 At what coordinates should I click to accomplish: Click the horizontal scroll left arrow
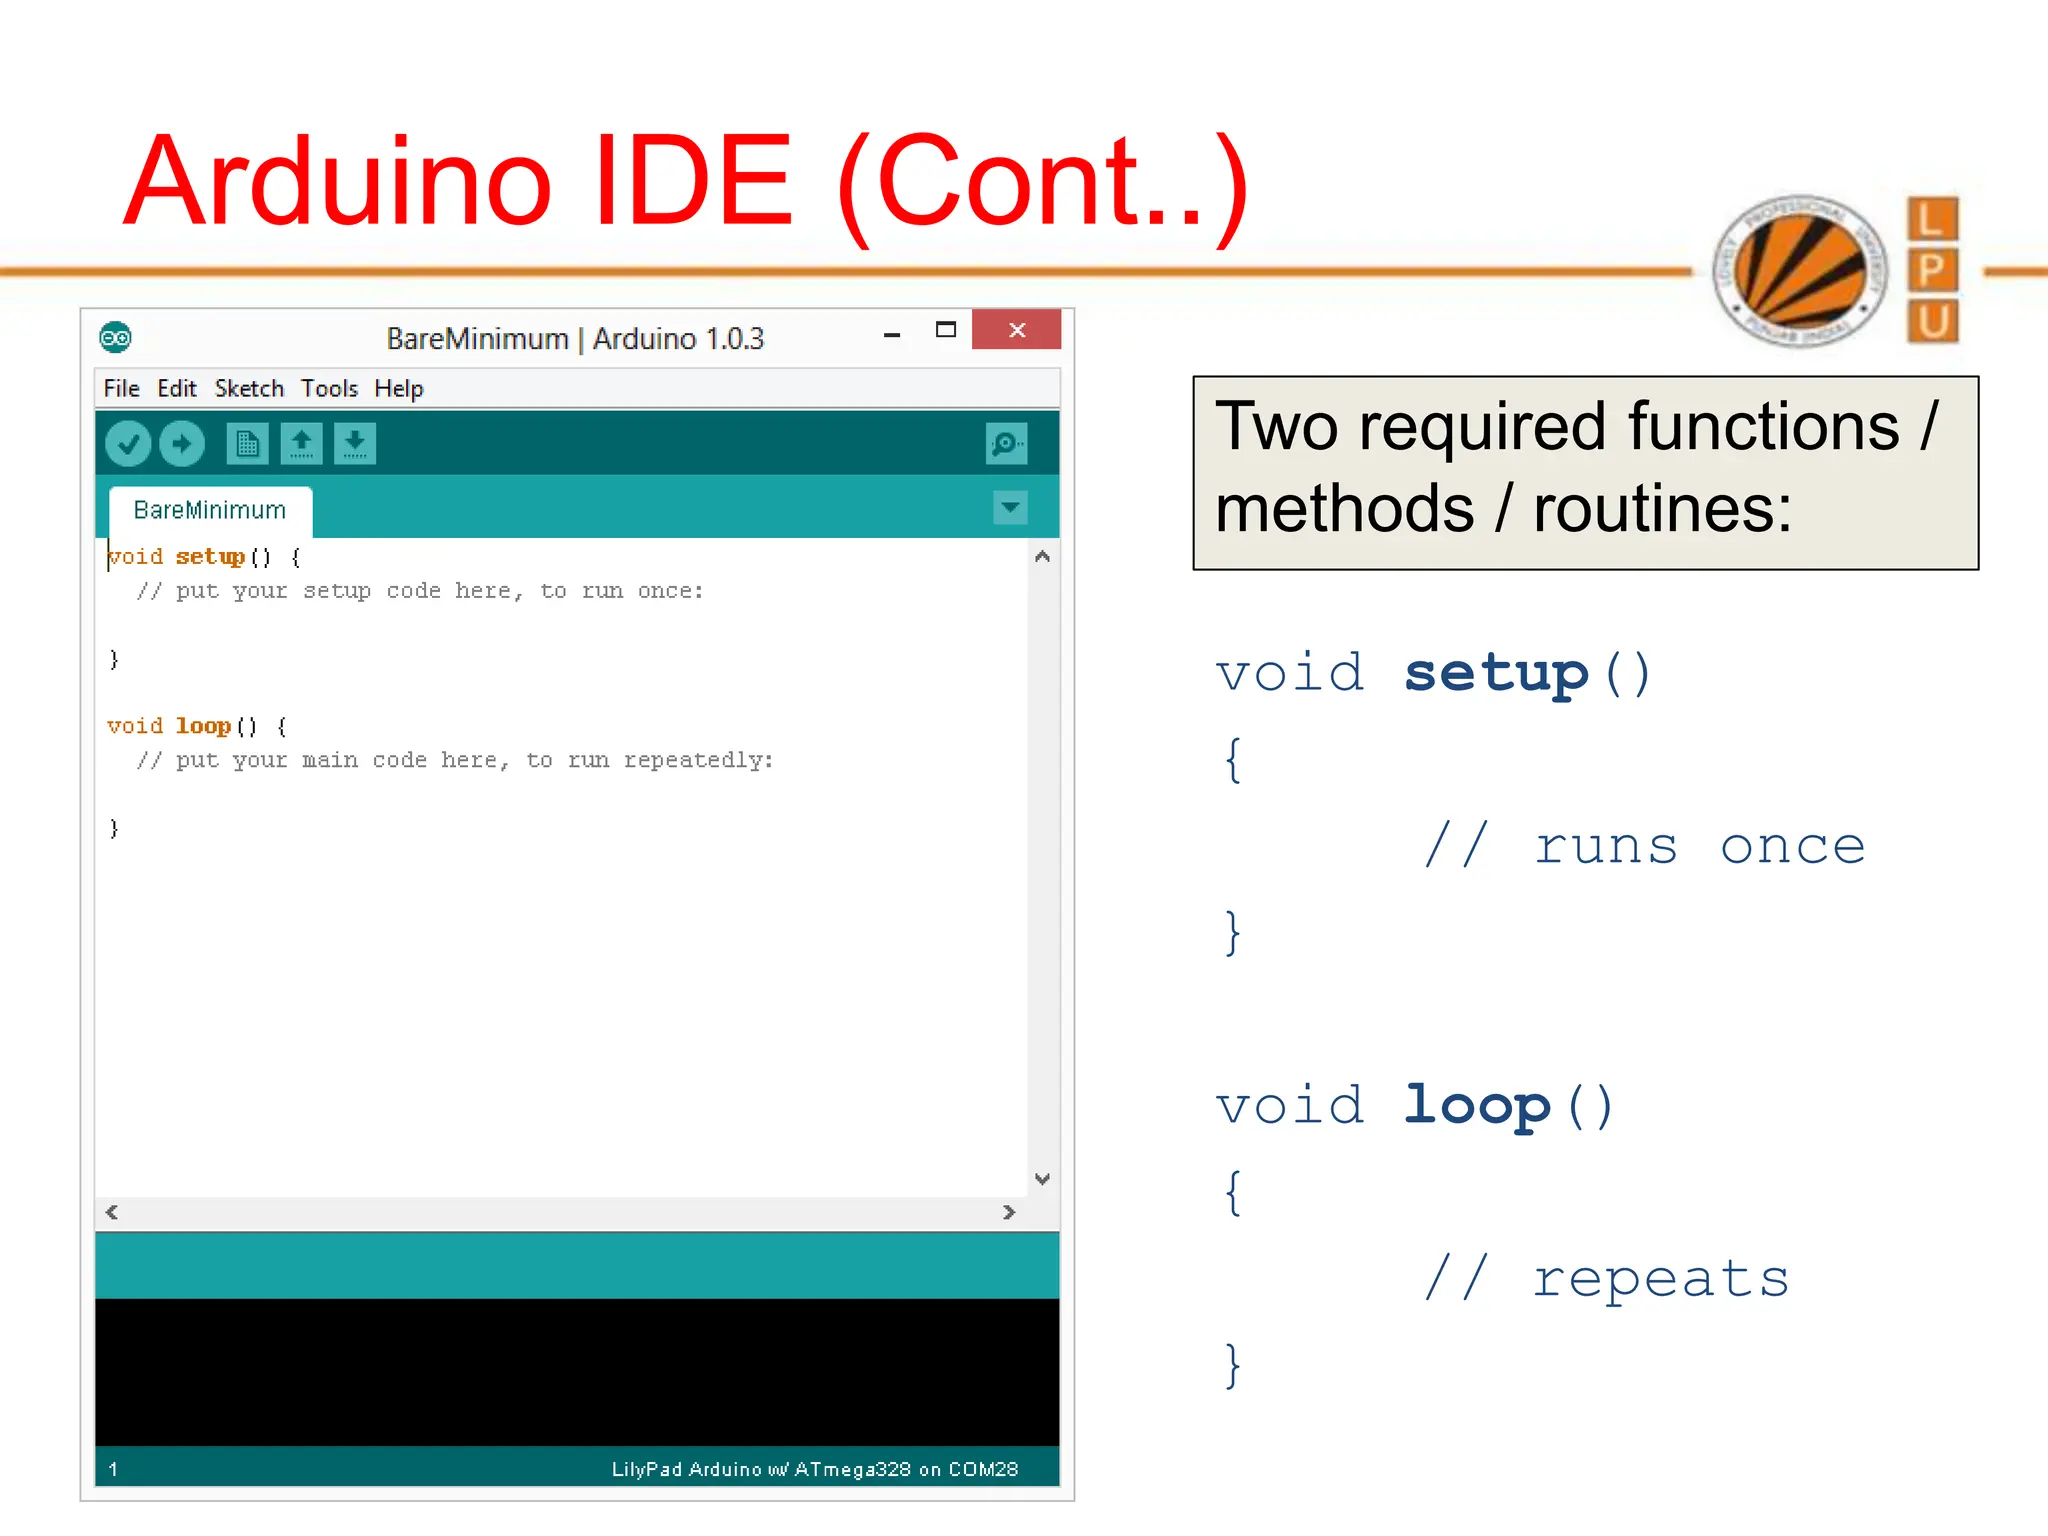[112, 1212]
